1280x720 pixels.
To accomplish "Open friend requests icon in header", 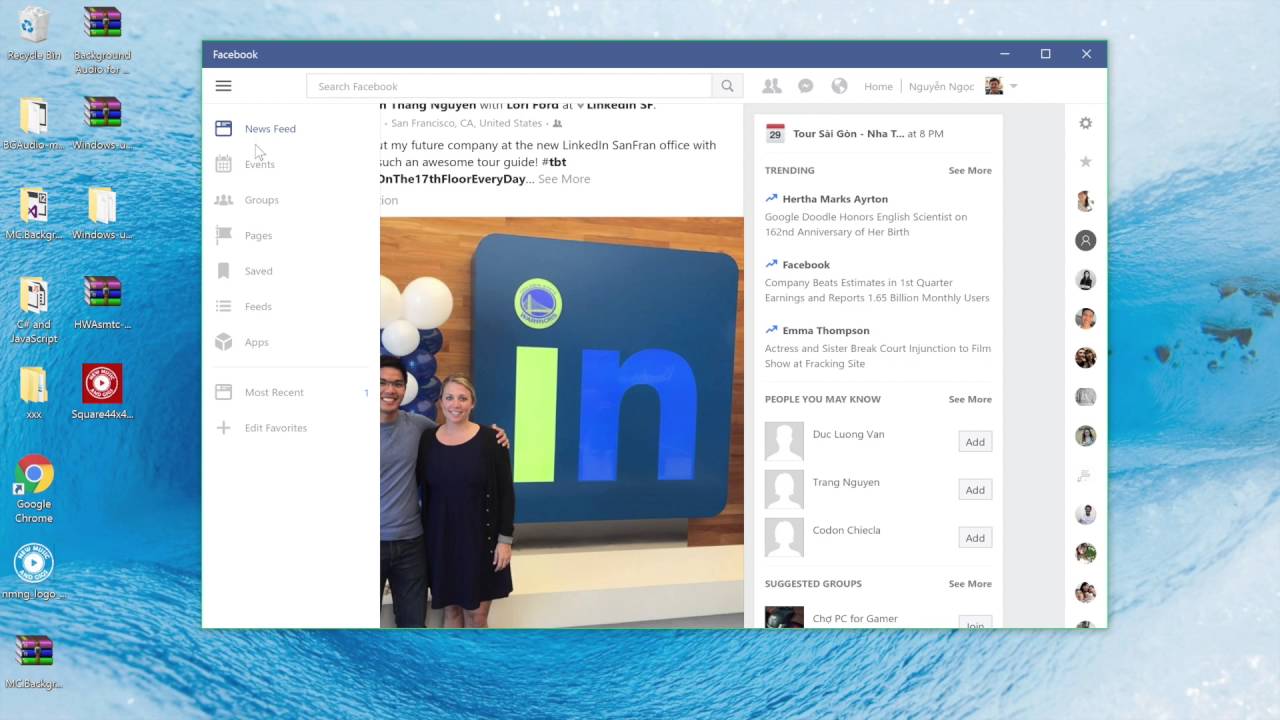I will [x=771, y=86].
